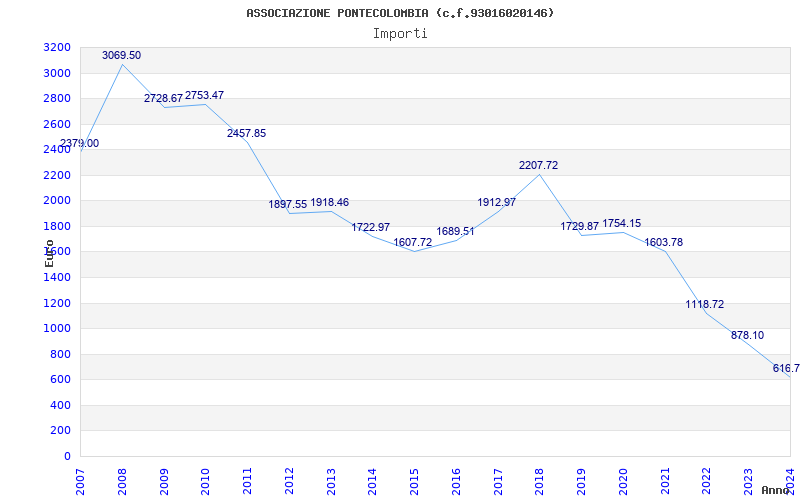Select the 1800 y-axis value
Viewport: 800px width, 500px height.
[57, 226]
